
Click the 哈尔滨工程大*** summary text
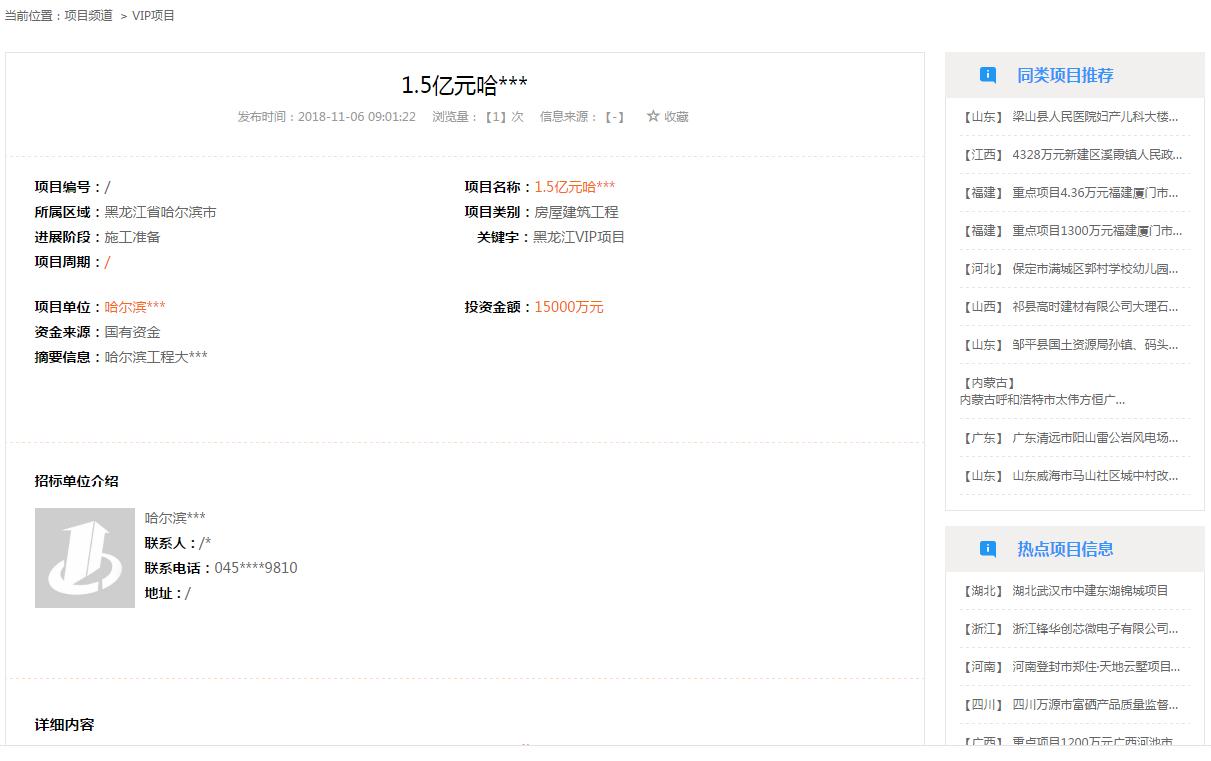(x=156, y=356)
